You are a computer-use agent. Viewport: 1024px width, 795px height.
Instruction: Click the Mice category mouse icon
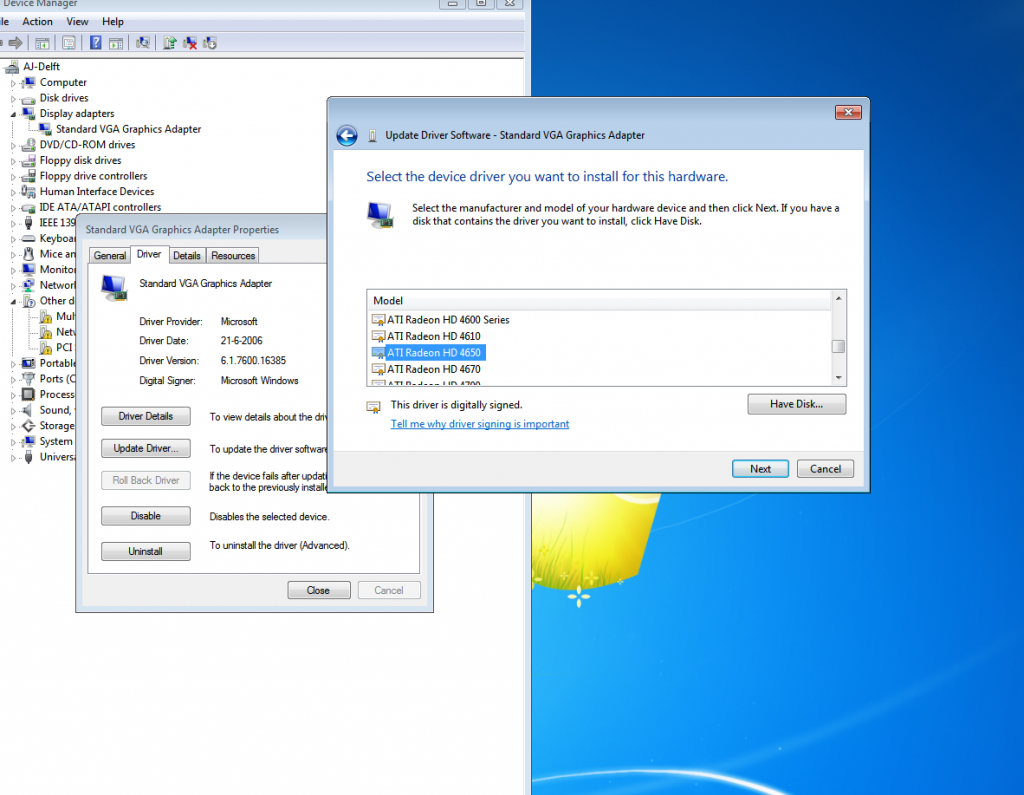[28, 254]
